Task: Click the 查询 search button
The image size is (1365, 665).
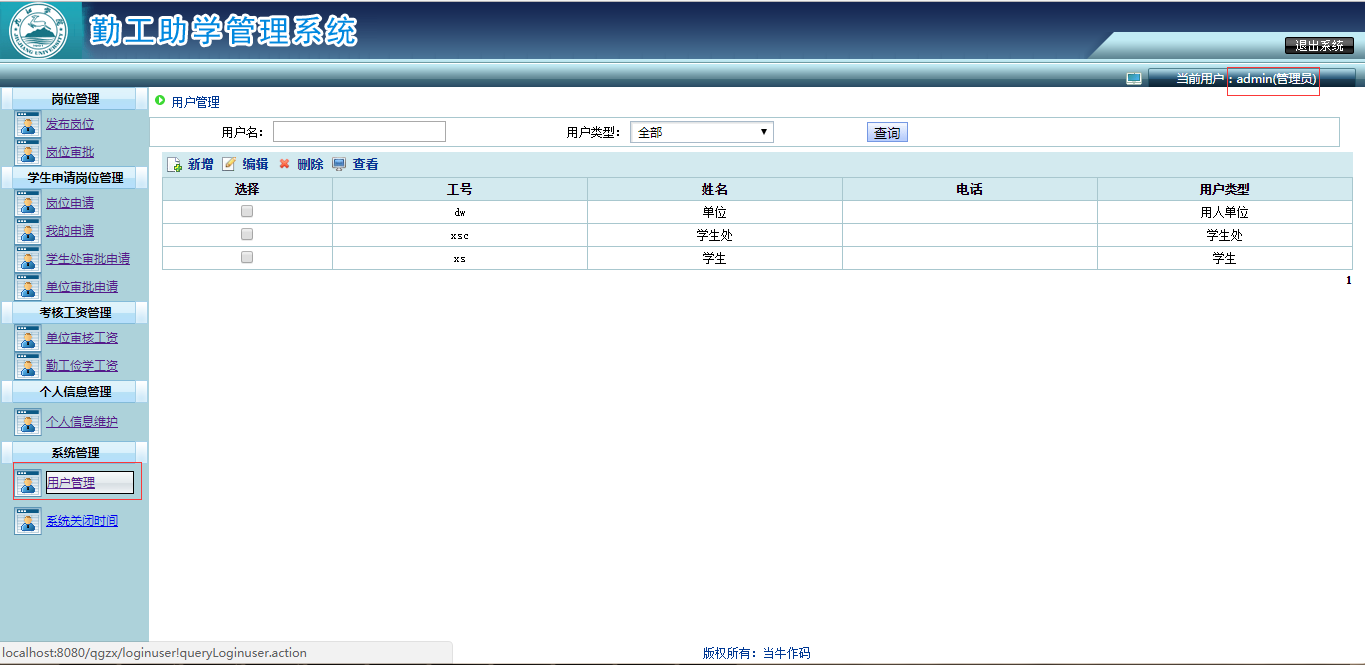Action: (887, 132)
